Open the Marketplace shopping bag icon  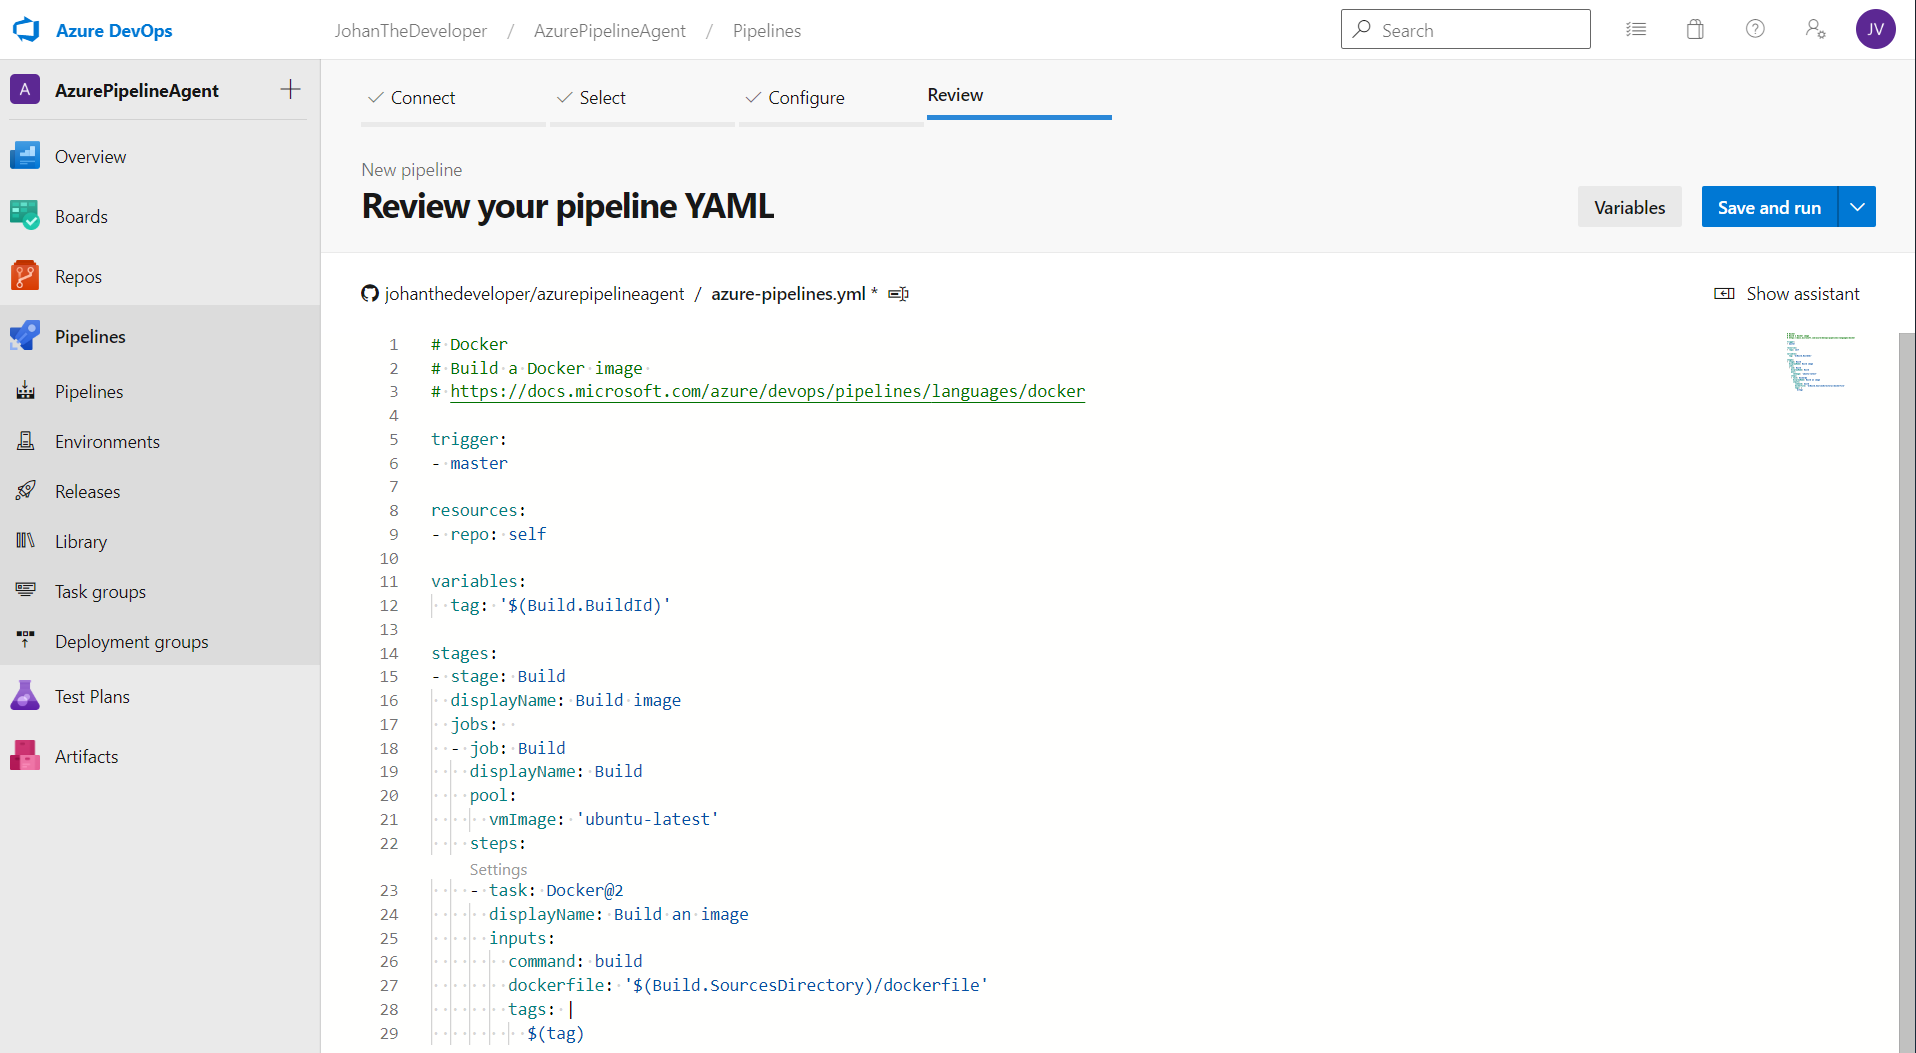coord(1695,29)
